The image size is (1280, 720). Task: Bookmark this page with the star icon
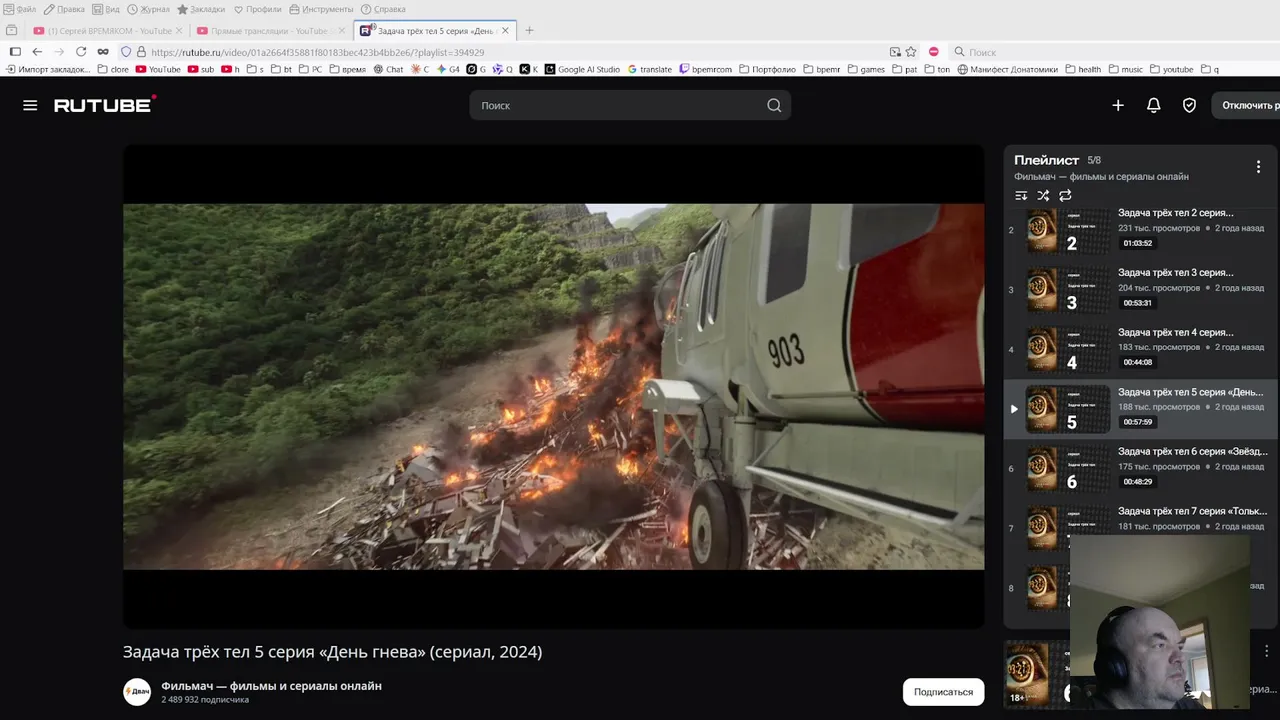911,52
